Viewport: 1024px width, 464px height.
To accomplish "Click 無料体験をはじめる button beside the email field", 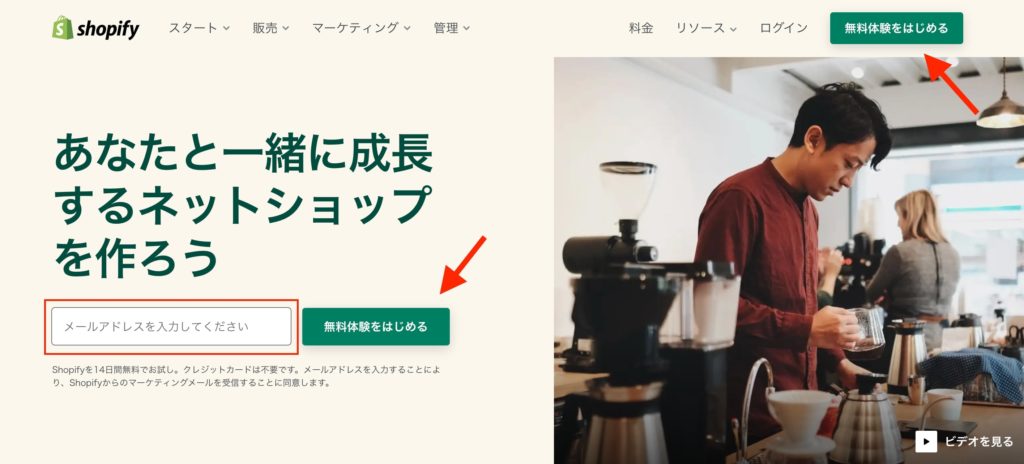I will click(x=376, y=326).
